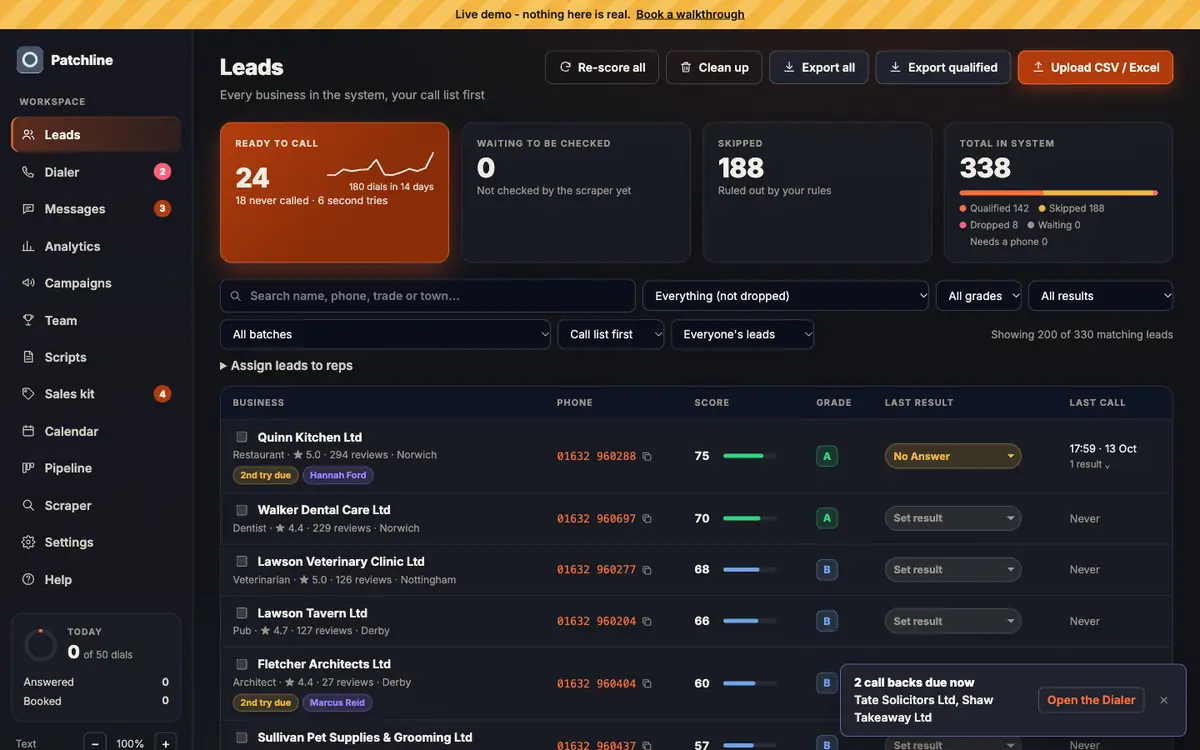Viewport: 1200px width, 750px height.
Task: Click the Scraper magnifier icon
Action: [x=28, y=506]
